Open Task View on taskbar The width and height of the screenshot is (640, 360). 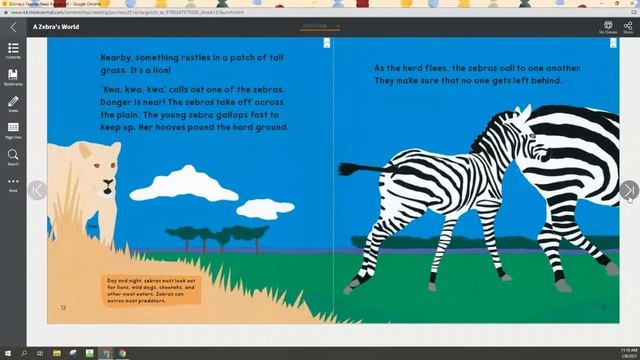pos(40,353)
